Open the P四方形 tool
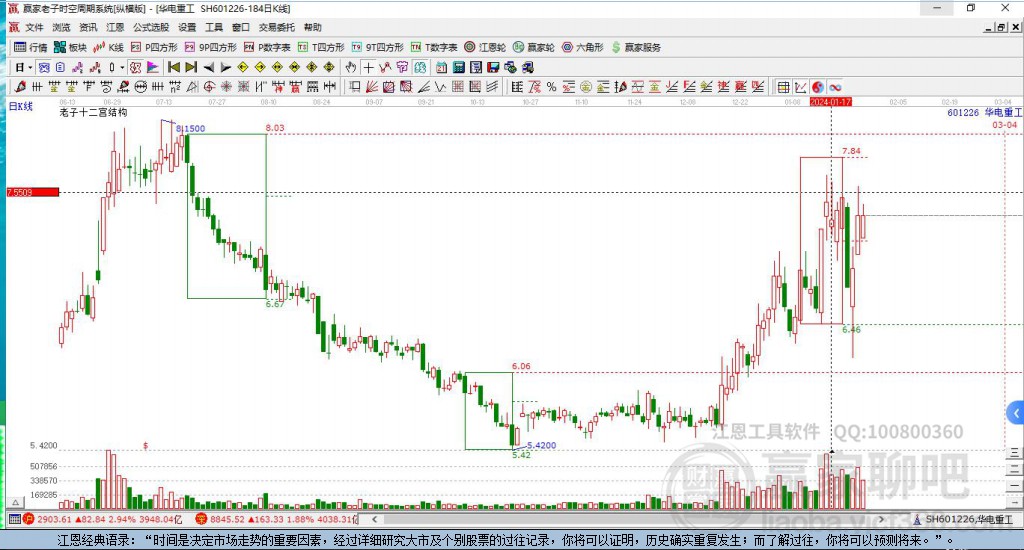The image size is (1024, 550). tap(154, 47)
